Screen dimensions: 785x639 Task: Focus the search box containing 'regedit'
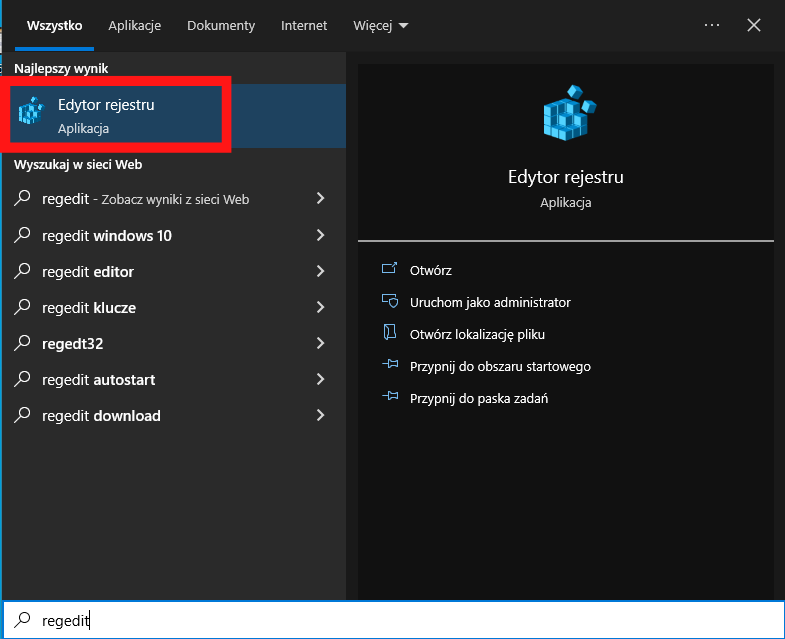(394, 620)
